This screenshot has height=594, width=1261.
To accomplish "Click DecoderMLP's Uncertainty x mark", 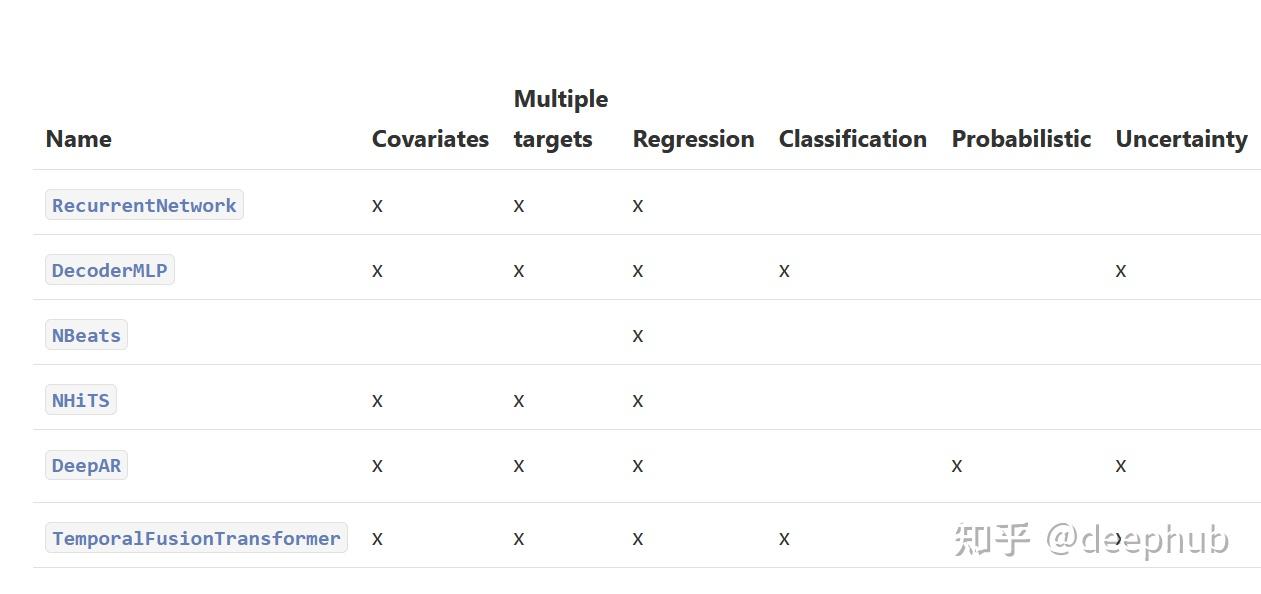I will [1121, 270].
